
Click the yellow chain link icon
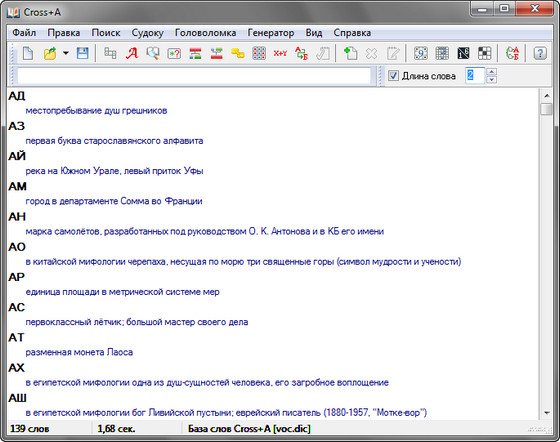point(238,54)
